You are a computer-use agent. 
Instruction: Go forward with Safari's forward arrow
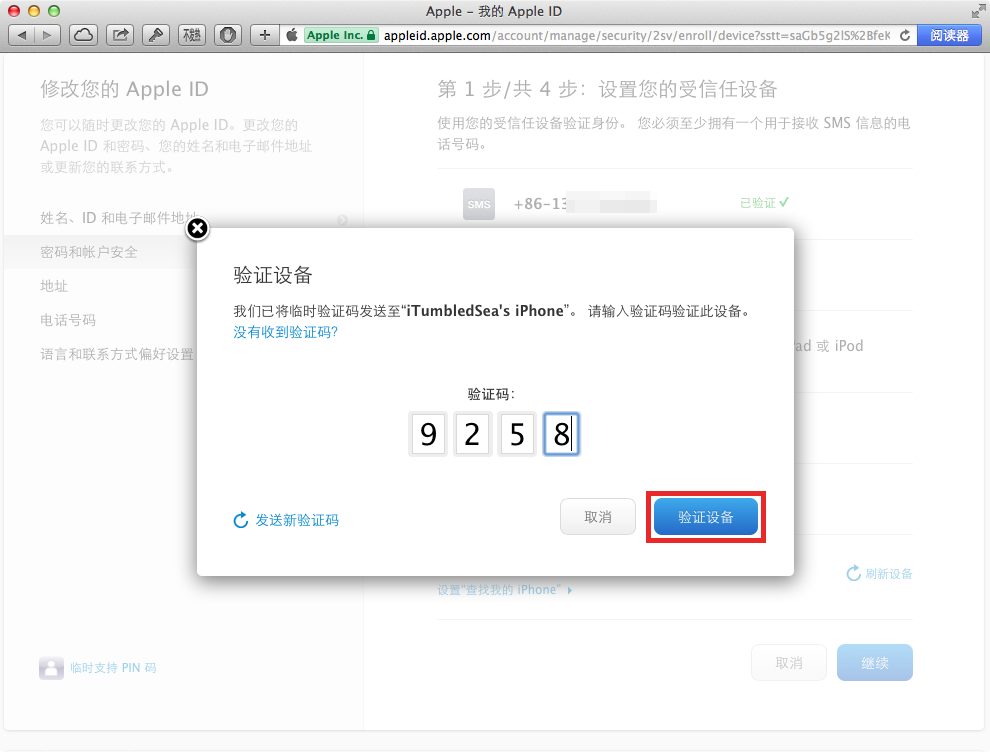pyautogui.click(x=47, y=35)
